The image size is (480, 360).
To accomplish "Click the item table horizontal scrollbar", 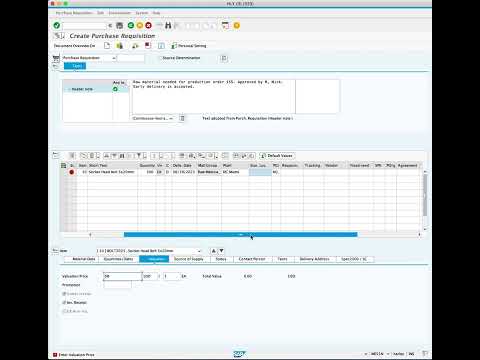I will 240,235.
